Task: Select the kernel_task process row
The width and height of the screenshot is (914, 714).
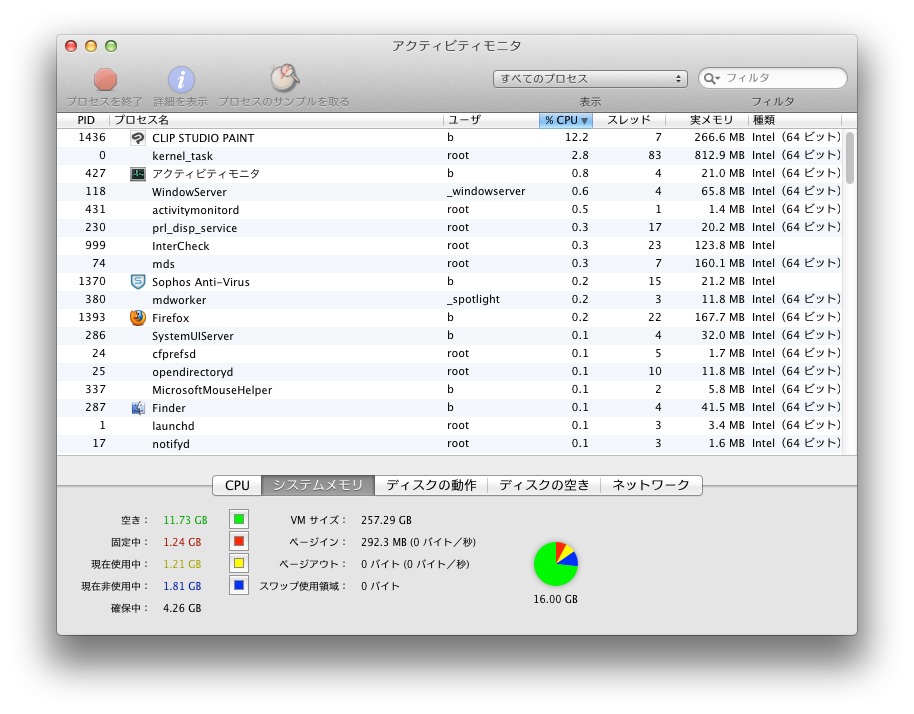Action: pyautogui.click(x=300, y=156)
